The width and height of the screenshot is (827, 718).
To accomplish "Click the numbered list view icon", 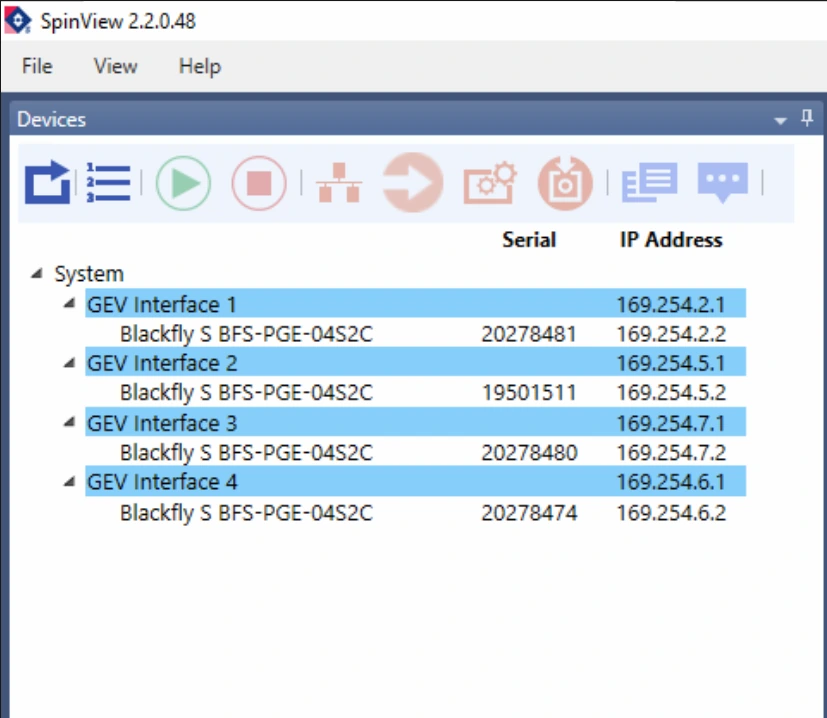I will tap(108, 183).
